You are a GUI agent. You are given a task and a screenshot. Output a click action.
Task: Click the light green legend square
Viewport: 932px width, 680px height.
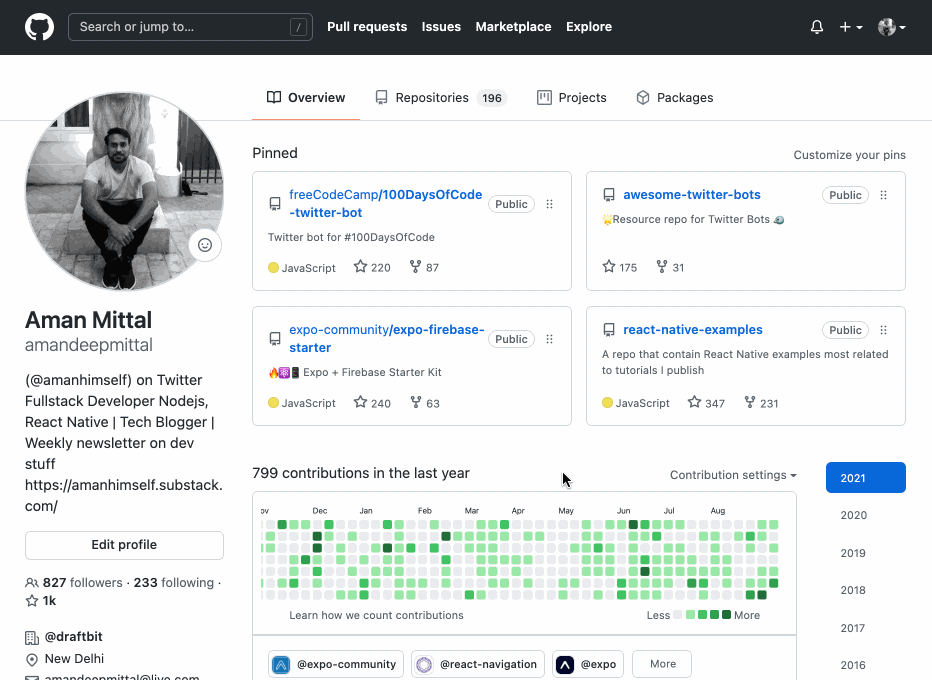pyautogui.click(x=690, y=615)
